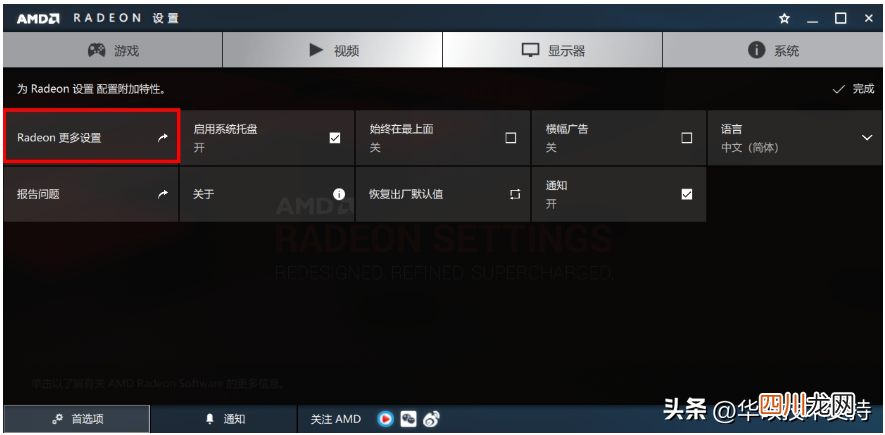Click the bell icon in bottom bar

coord(210,419)
